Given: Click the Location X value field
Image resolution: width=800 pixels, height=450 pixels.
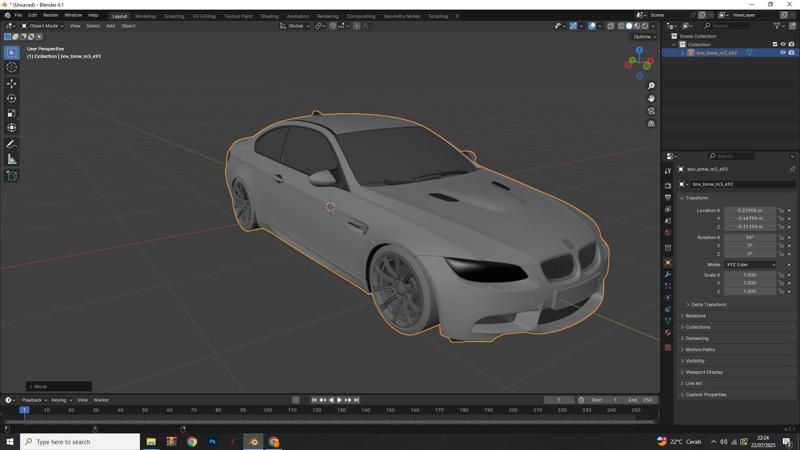Looking at the screenshot, I should 750,210.
